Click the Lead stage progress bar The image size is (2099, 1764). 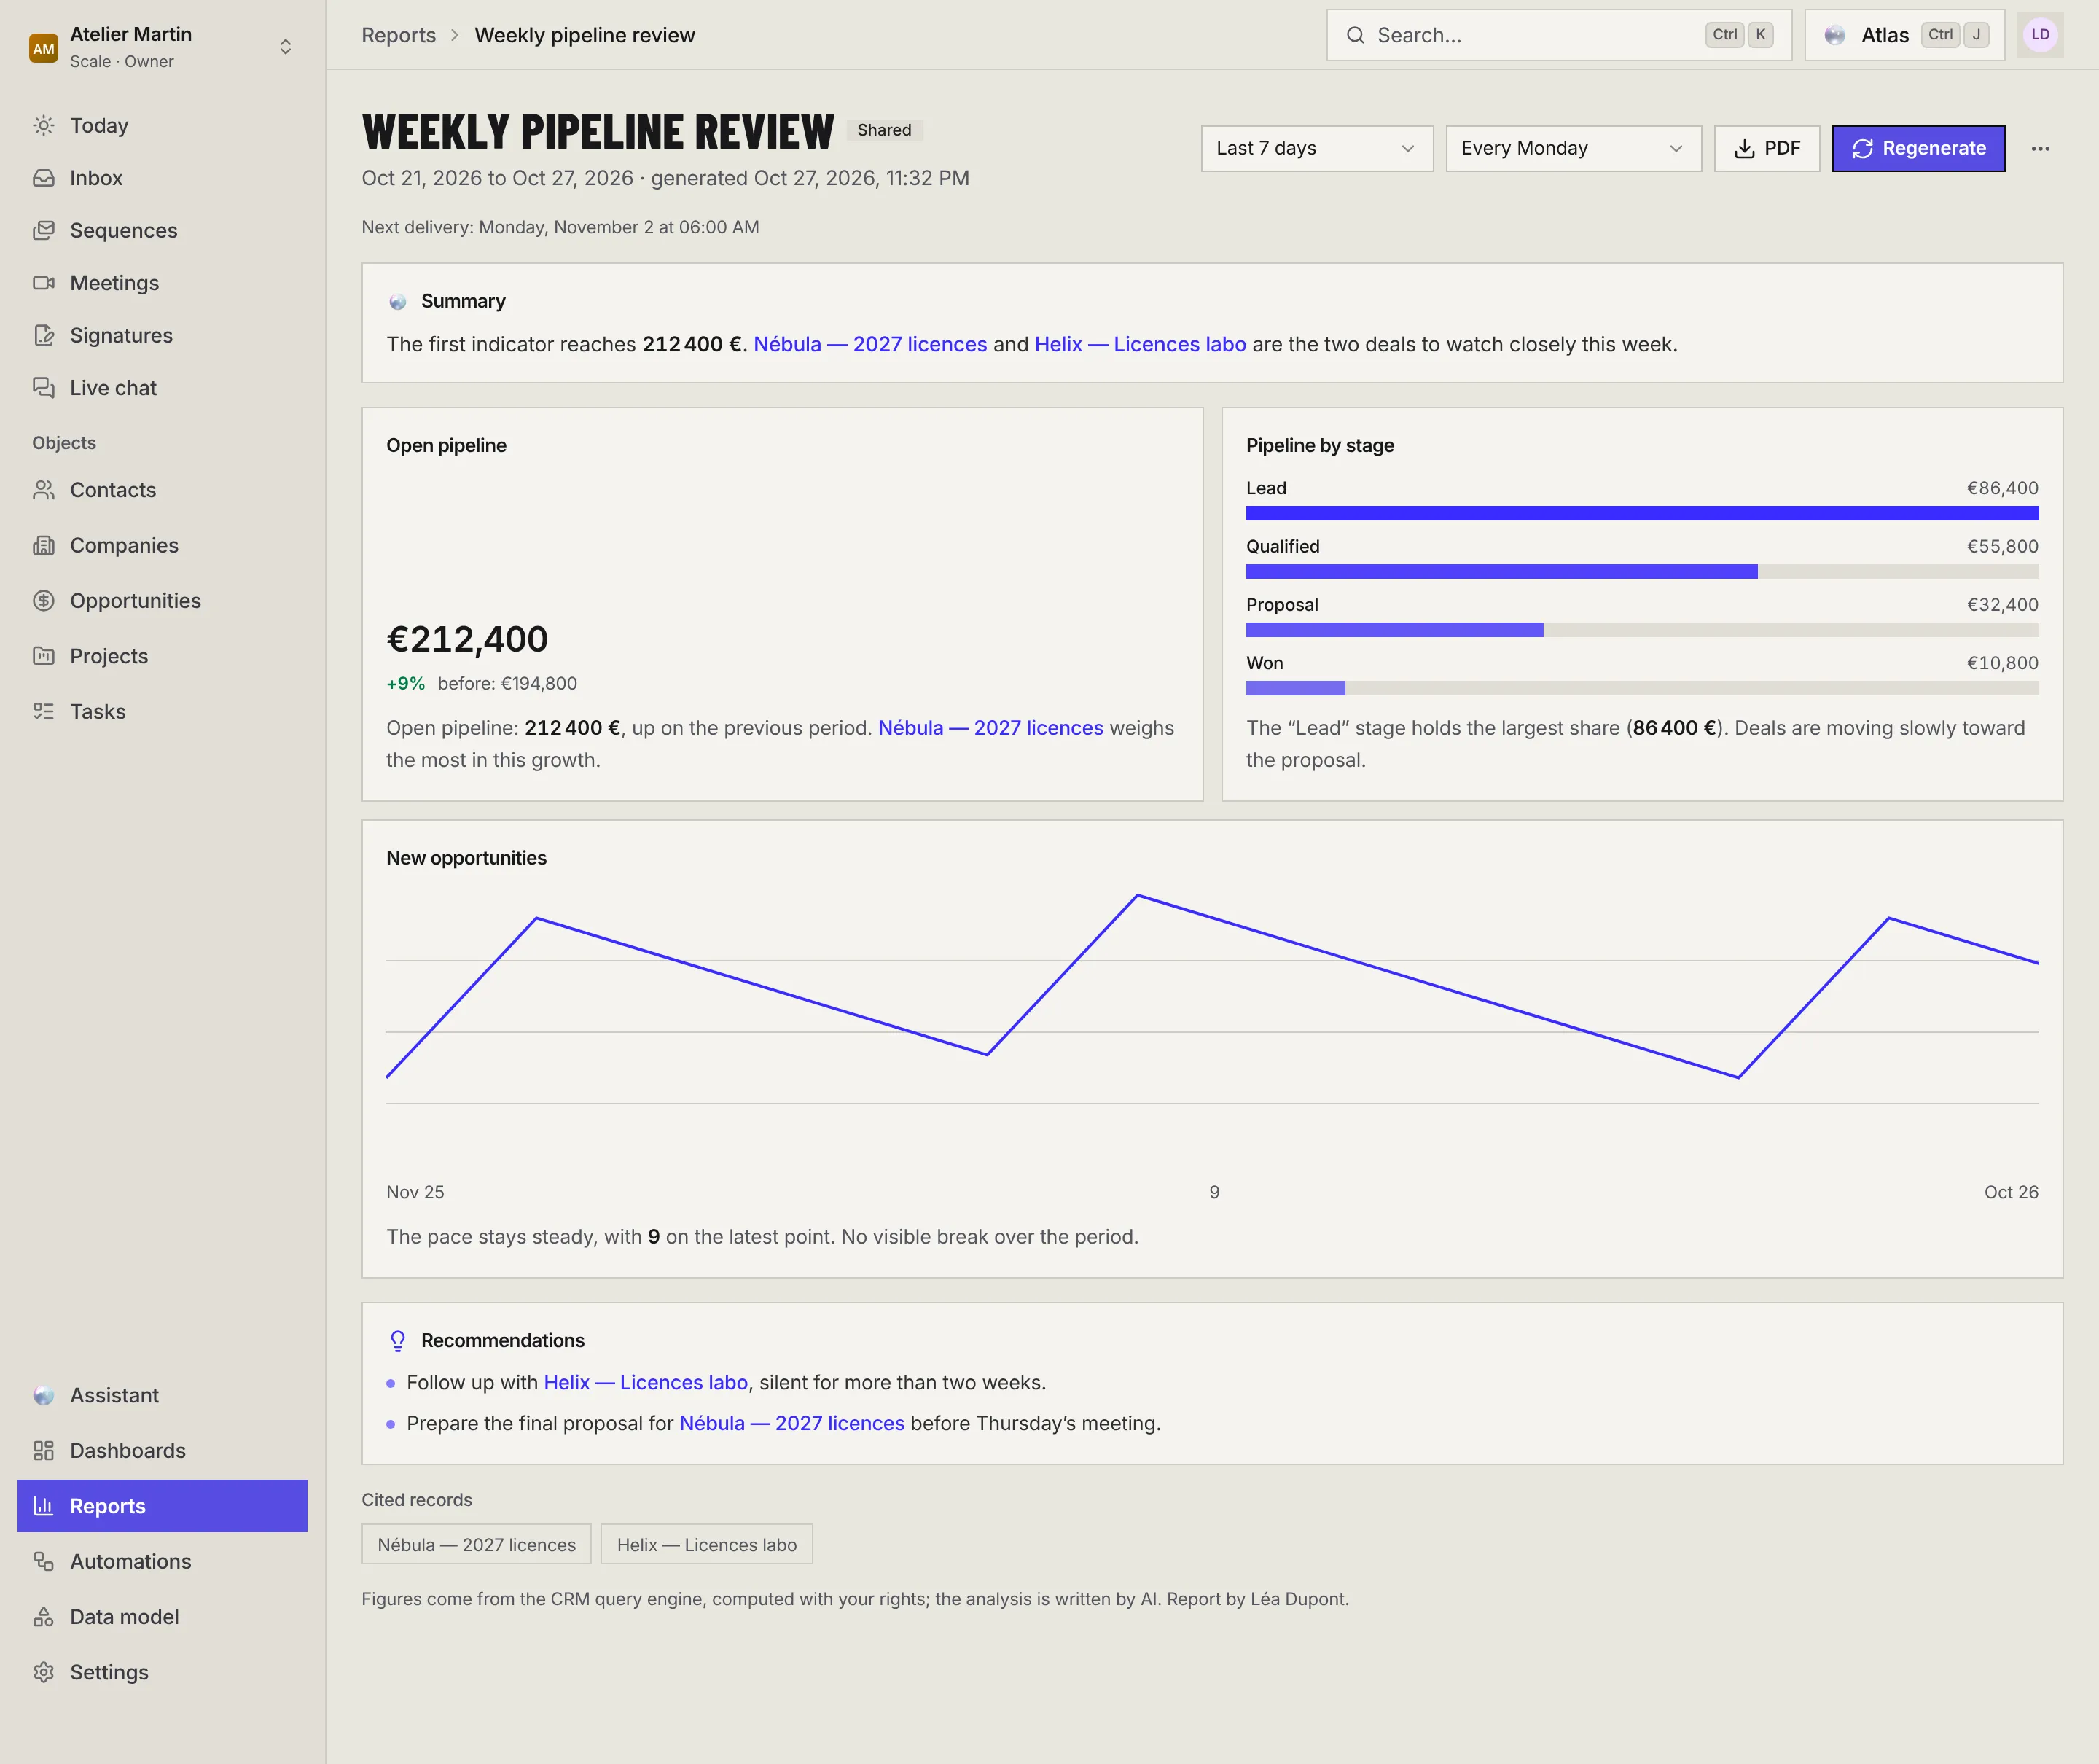coord(1641,513)
